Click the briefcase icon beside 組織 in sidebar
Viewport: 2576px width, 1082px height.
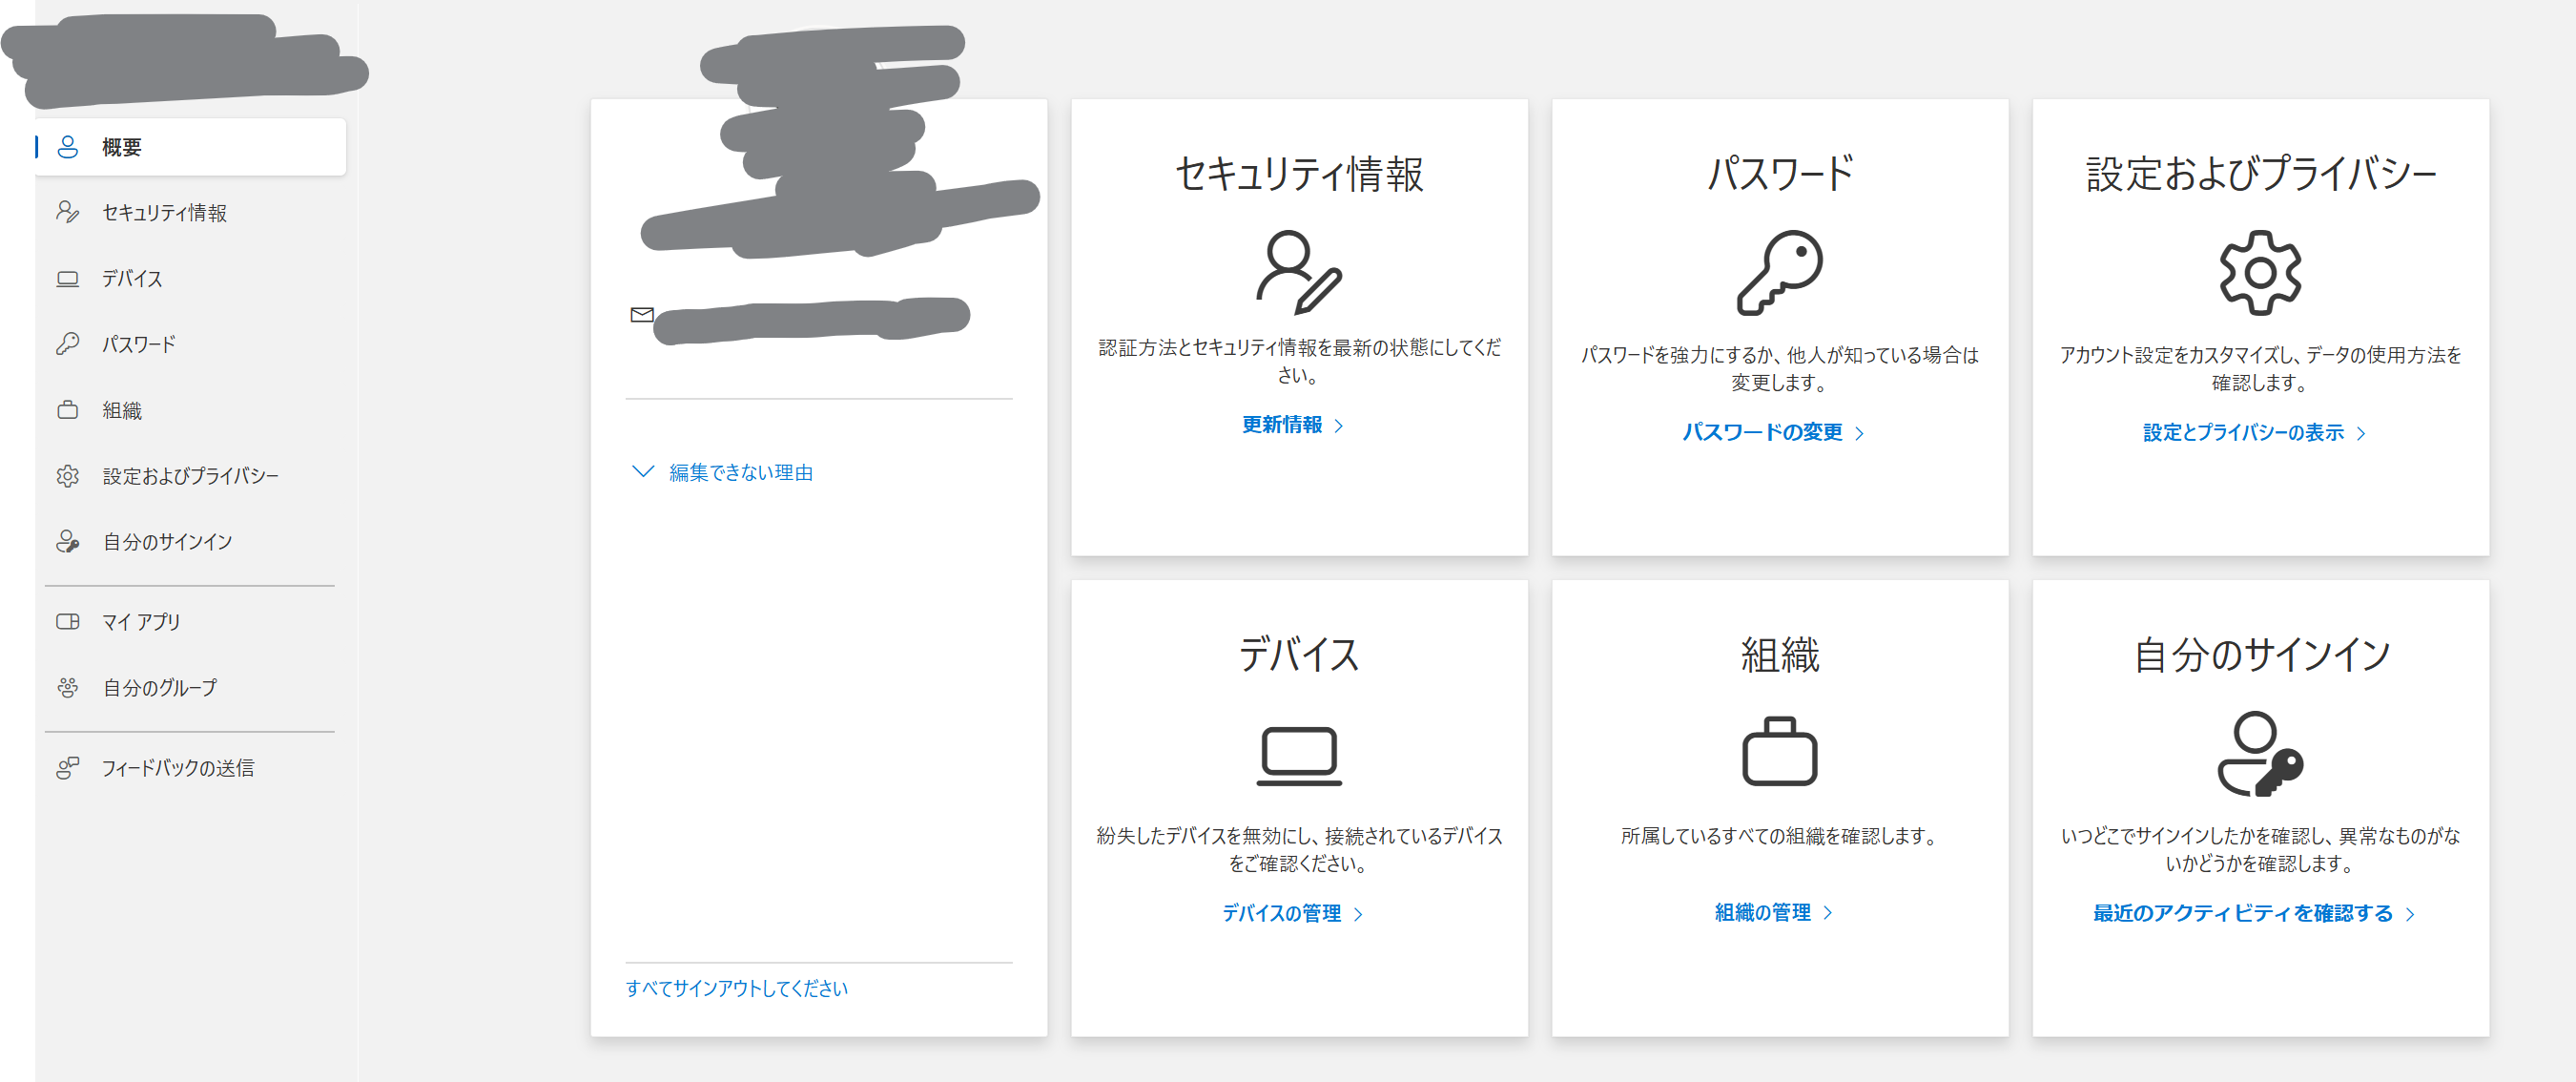67,410
